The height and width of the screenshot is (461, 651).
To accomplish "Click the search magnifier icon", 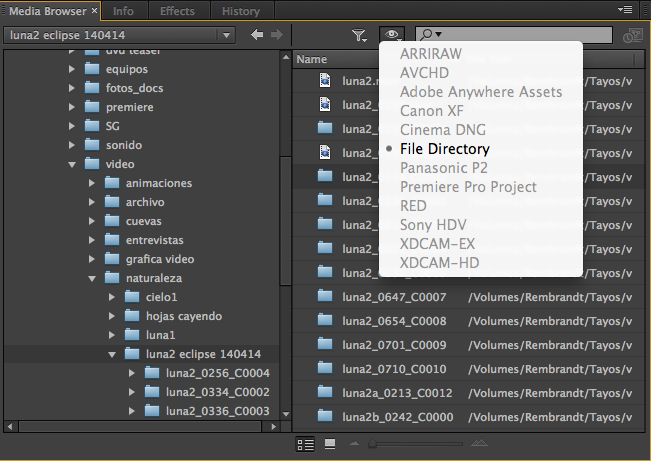I will (x=428, y=35).
